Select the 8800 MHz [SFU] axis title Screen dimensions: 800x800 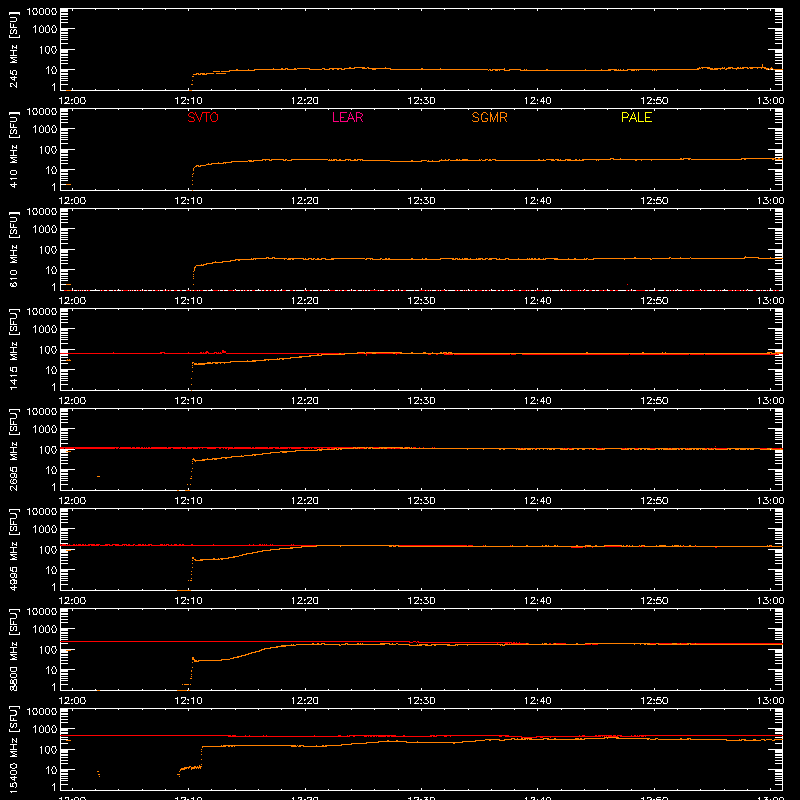14,649
